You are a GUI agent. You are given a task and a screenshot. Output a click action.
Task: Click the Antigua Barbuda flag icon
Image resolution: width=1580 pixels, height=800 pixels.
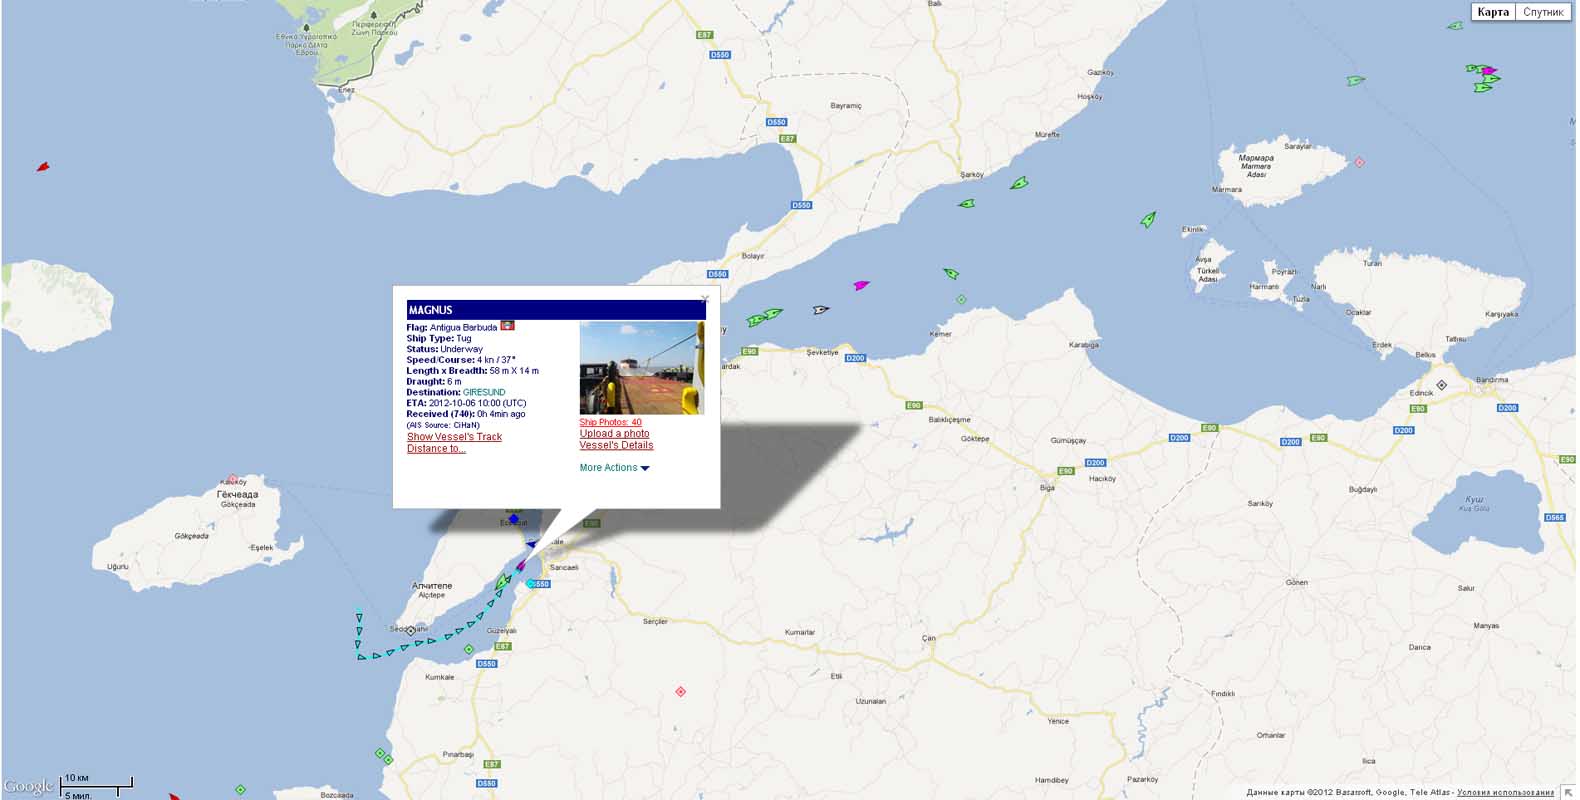click(508, 326)
